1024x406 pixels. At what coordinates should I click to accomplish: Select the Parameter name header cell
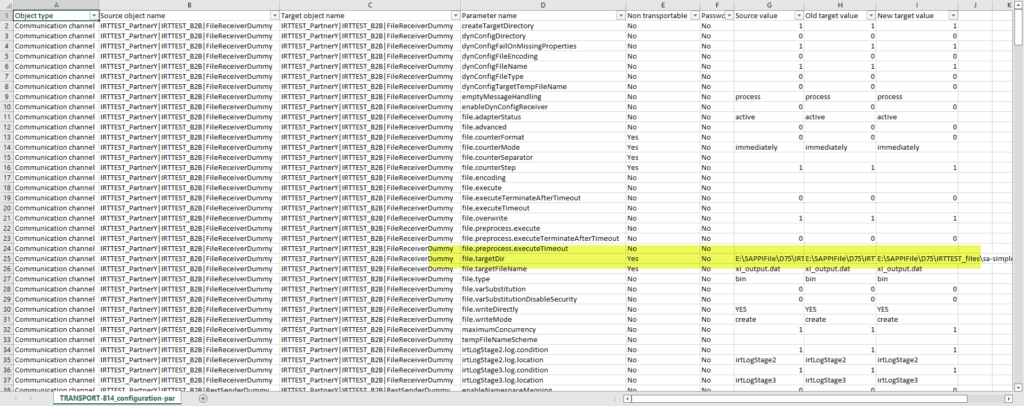coord(543,15)
